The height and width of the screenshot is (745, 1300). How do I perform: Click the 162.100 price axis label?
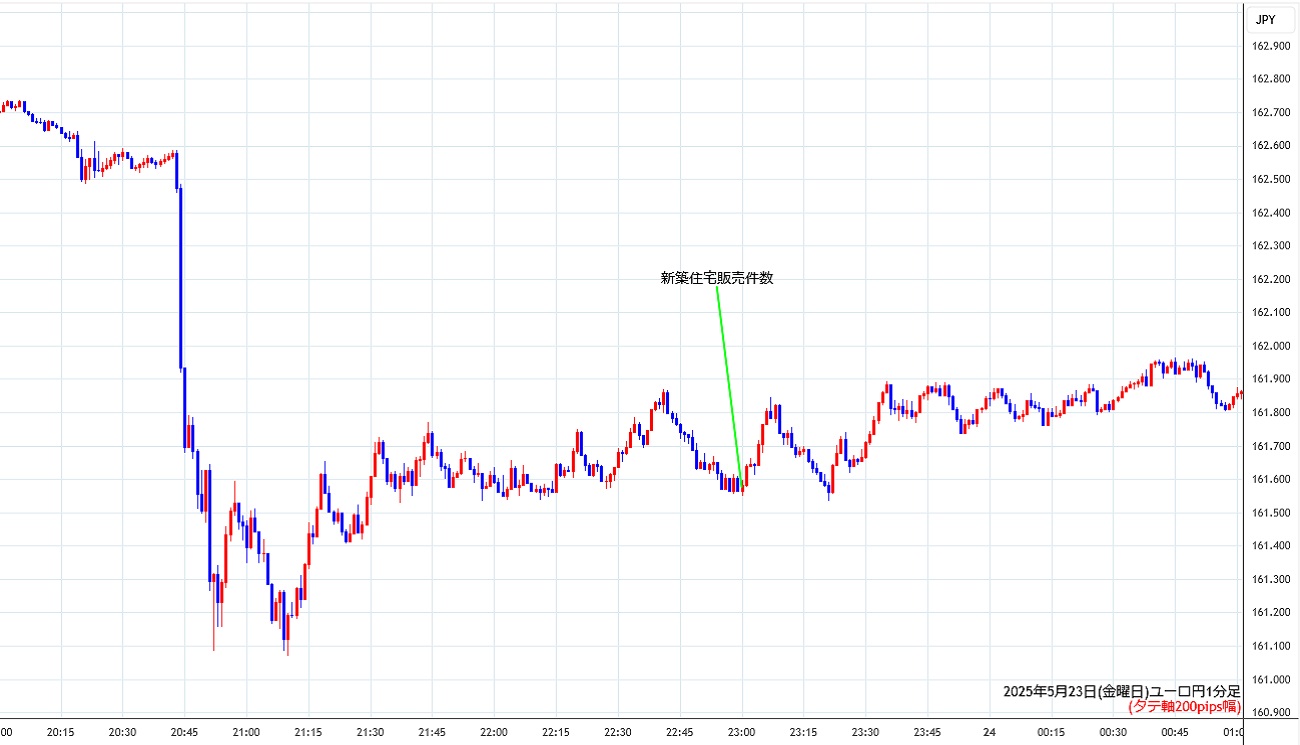[x=1270, y=312]
